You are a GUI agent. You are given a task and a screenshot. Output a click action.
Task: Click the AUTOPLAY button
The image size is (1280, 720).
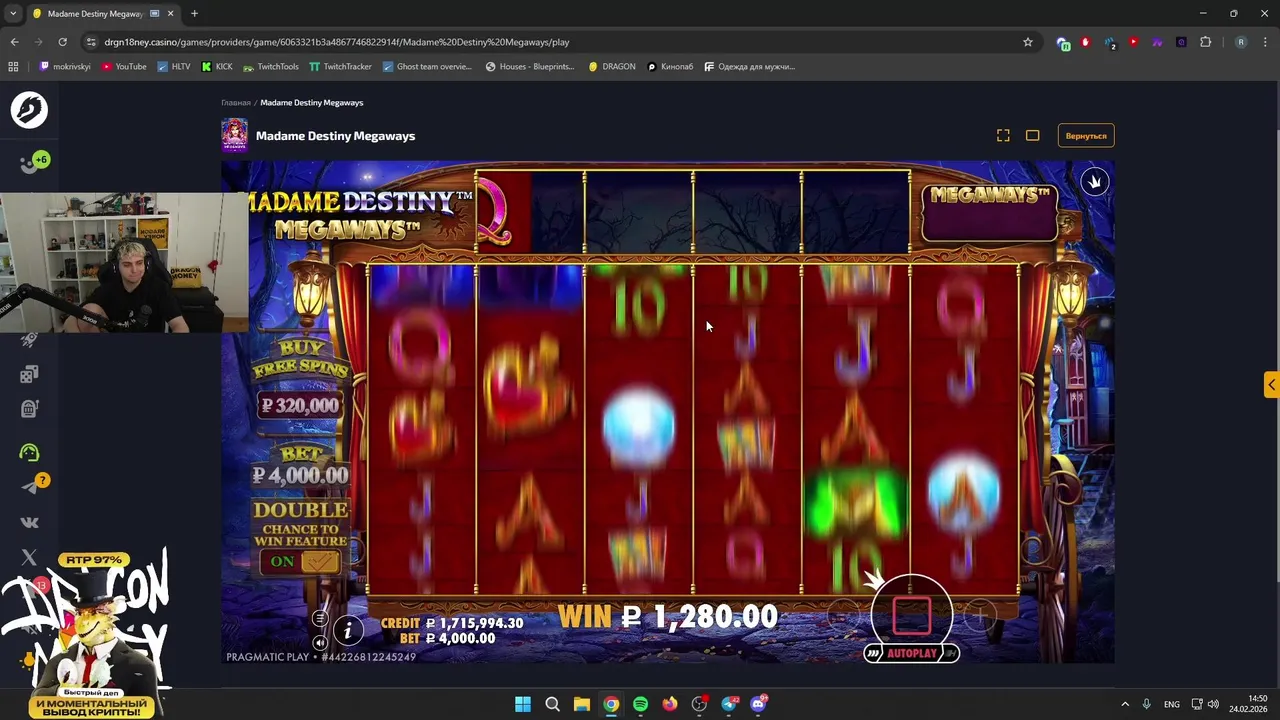911,653
